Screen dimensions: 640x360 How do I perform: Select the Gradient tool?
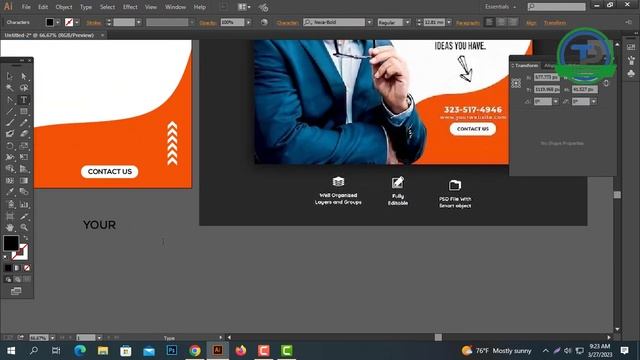tap(24, 180)
